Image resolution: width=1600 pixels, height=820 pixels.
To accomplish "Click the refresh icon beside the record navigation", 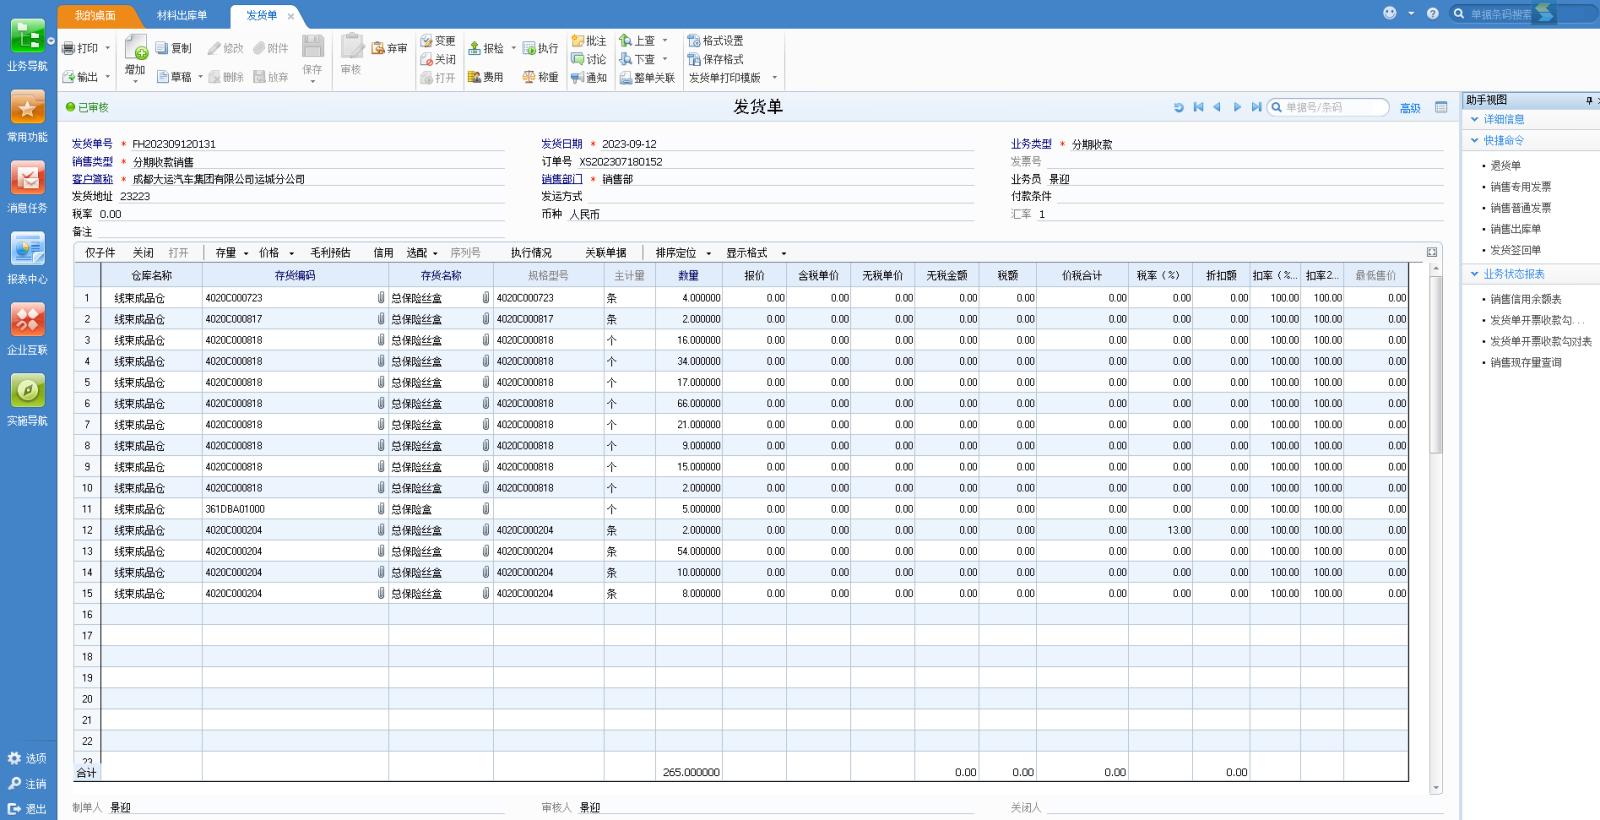I will (1178, 107).
